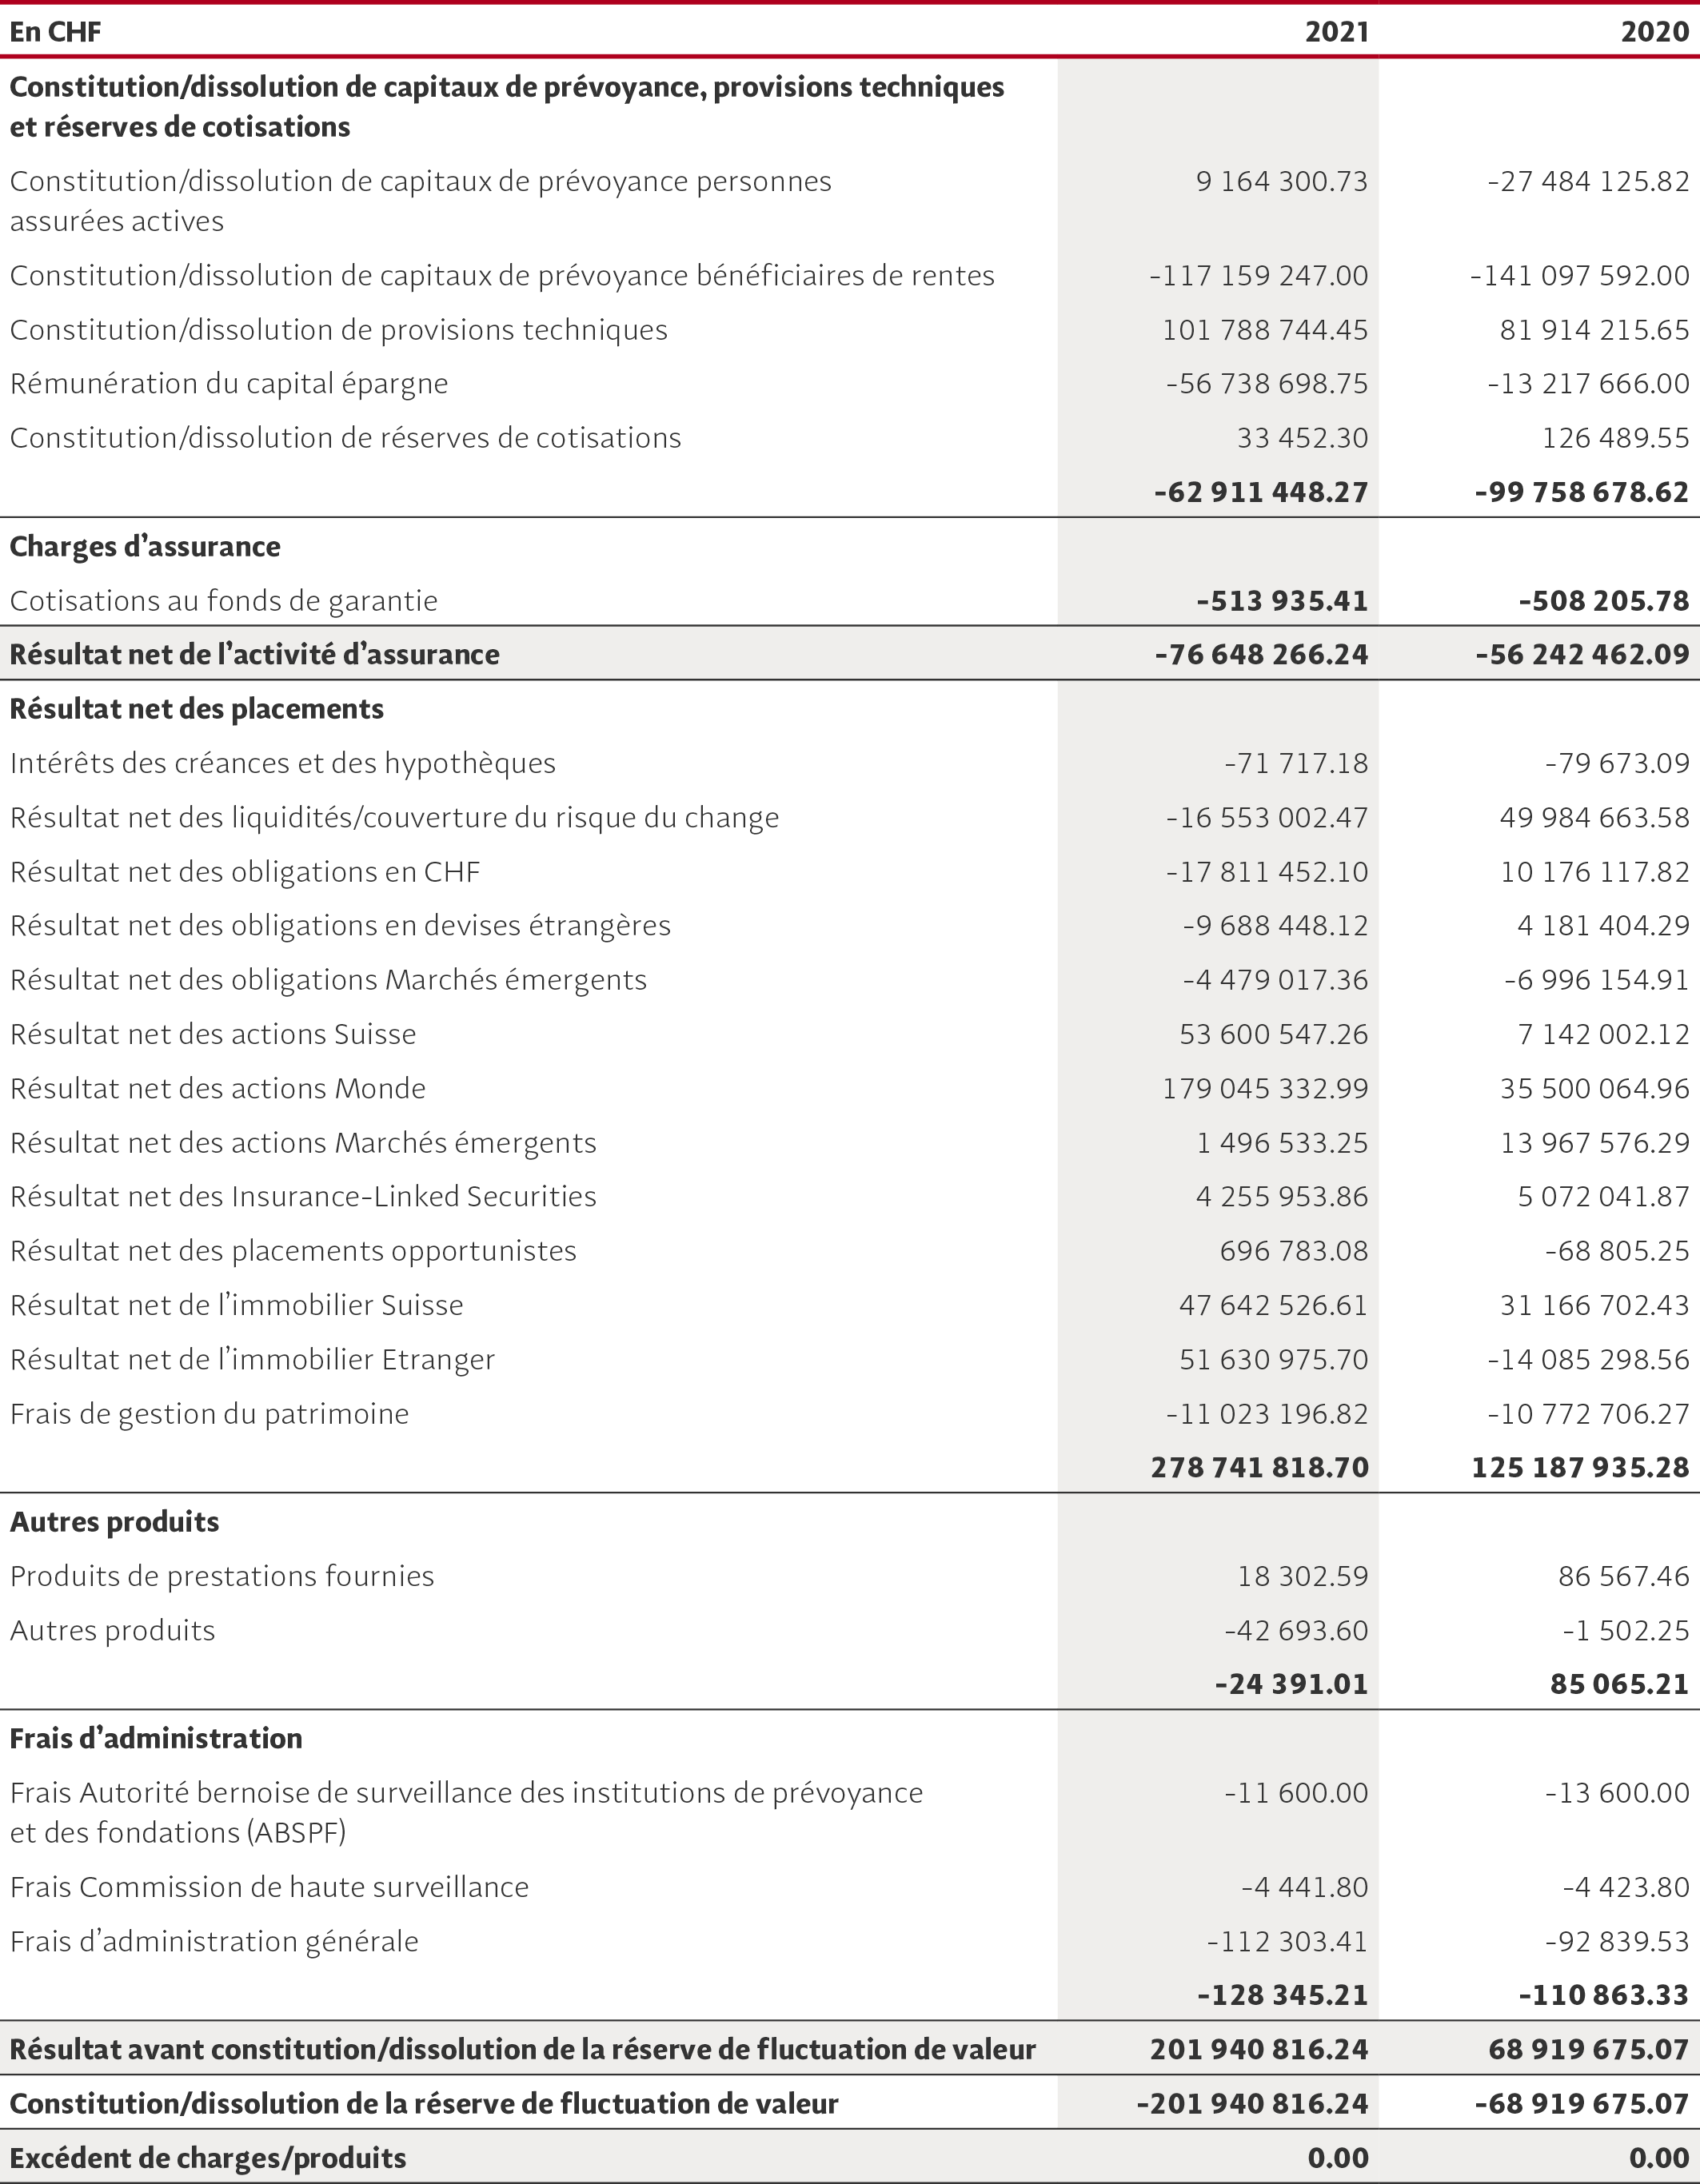This screenshot has height=2184, width=1700.
Task: Select the 'En CHF' header label
Action: (x=55, y=32)
